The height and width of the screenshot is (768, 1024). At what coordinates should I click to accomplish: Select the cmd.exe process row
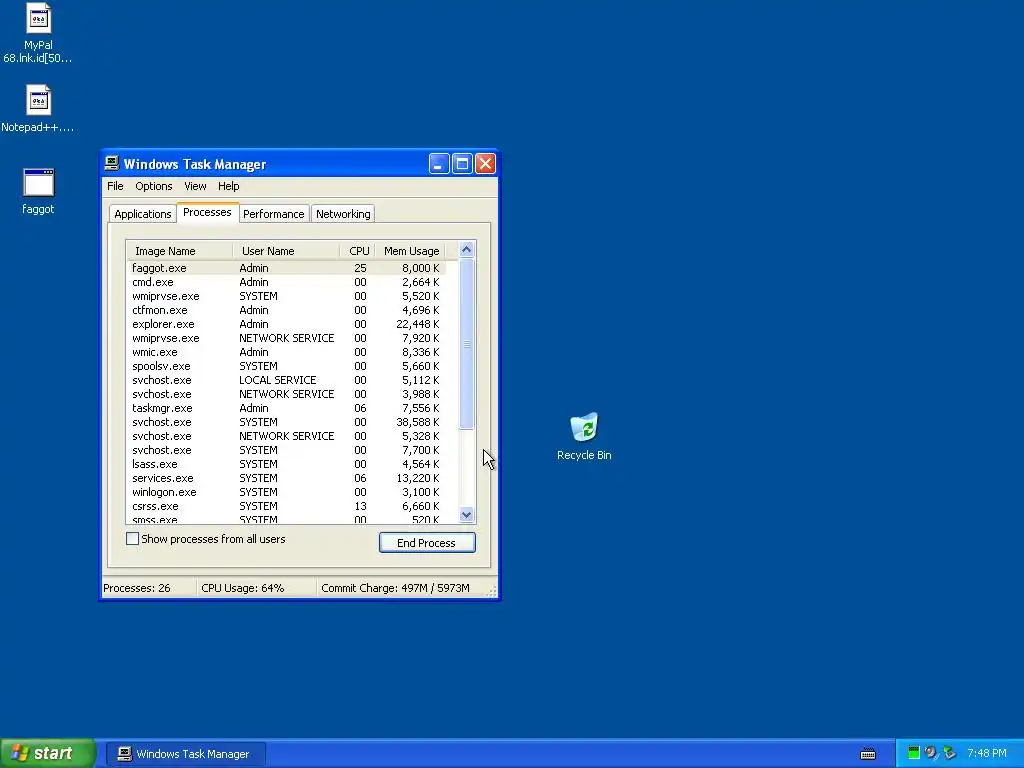pyautogui.click(x=286, y=282)
